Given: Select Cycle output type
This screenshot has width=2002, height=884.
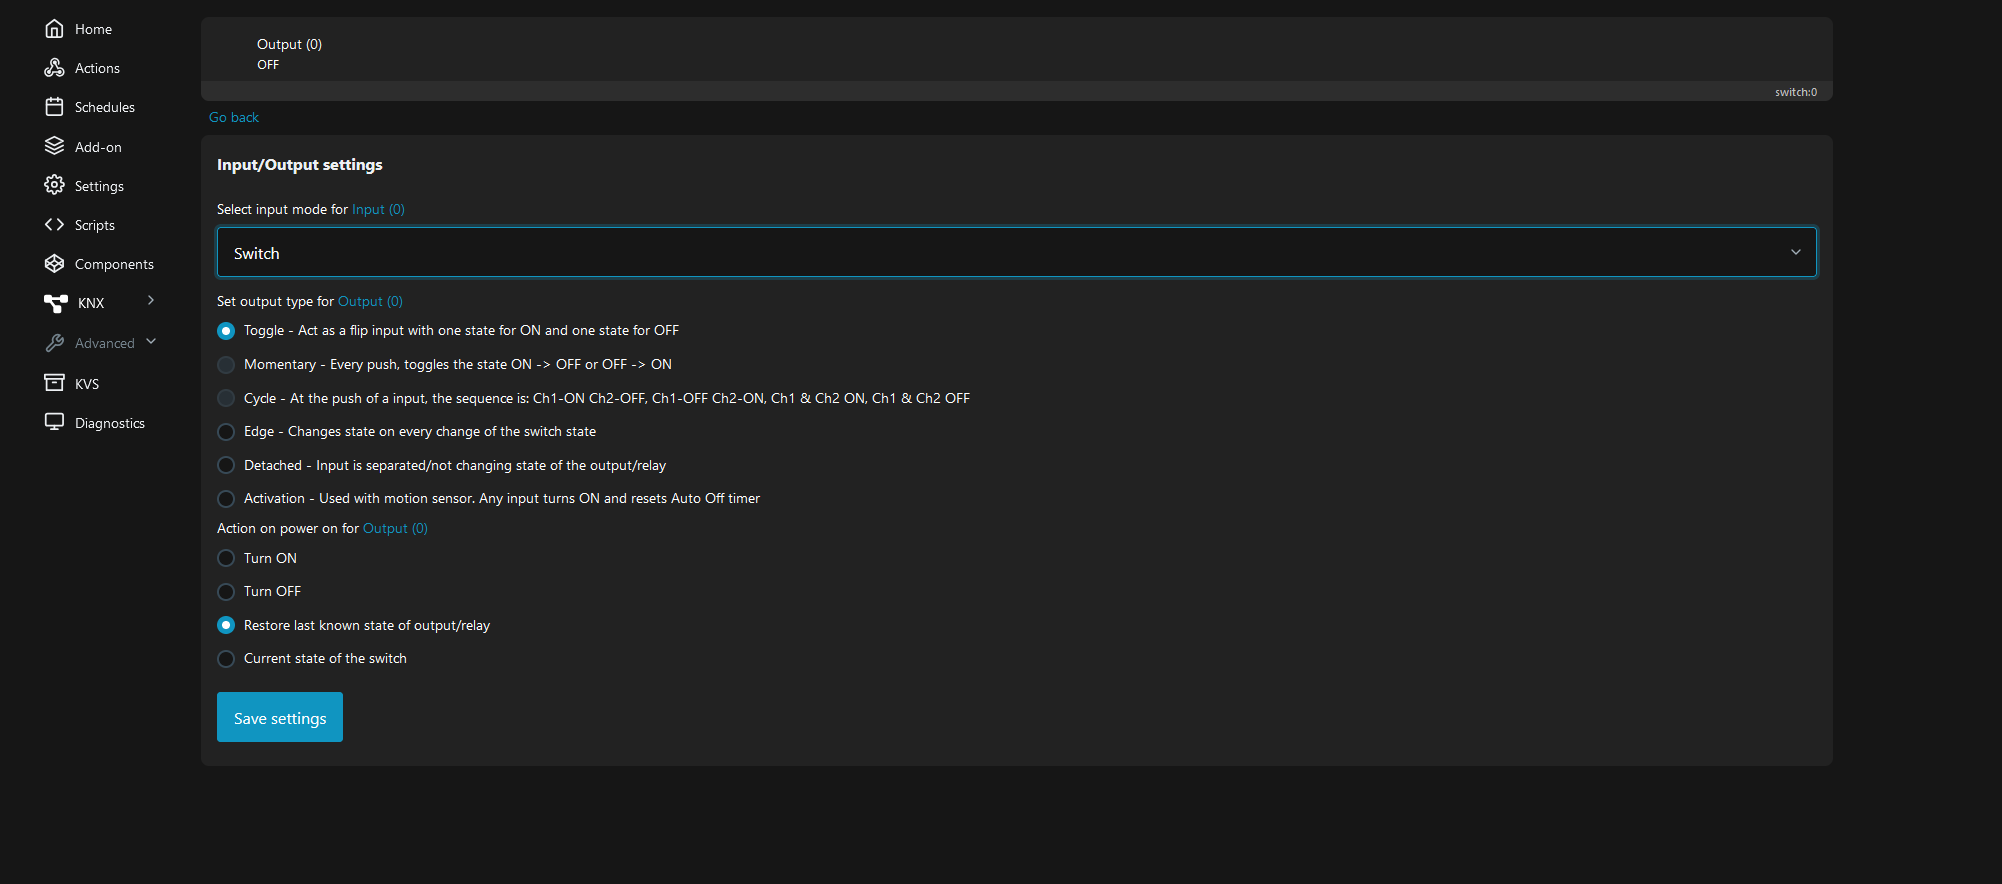Looking at the screenshot, I should tap(226, 398).
